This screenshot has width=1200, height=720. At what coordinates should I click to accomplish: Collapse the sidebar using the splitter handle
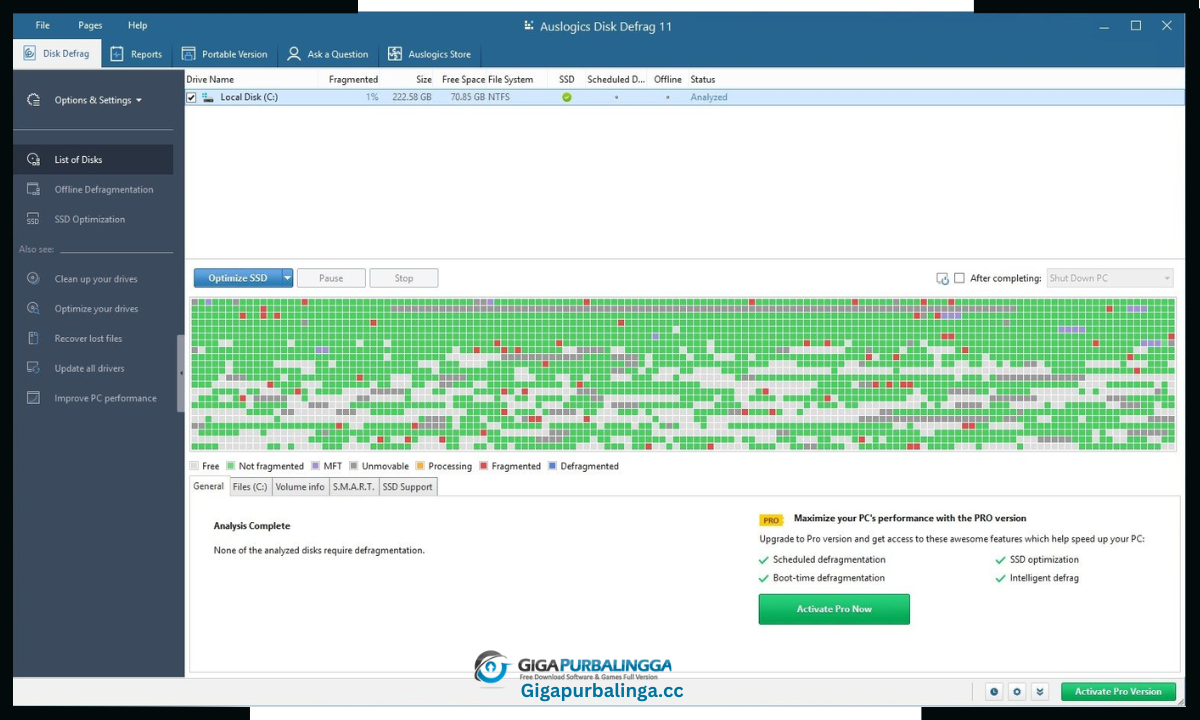pos(181,373)
